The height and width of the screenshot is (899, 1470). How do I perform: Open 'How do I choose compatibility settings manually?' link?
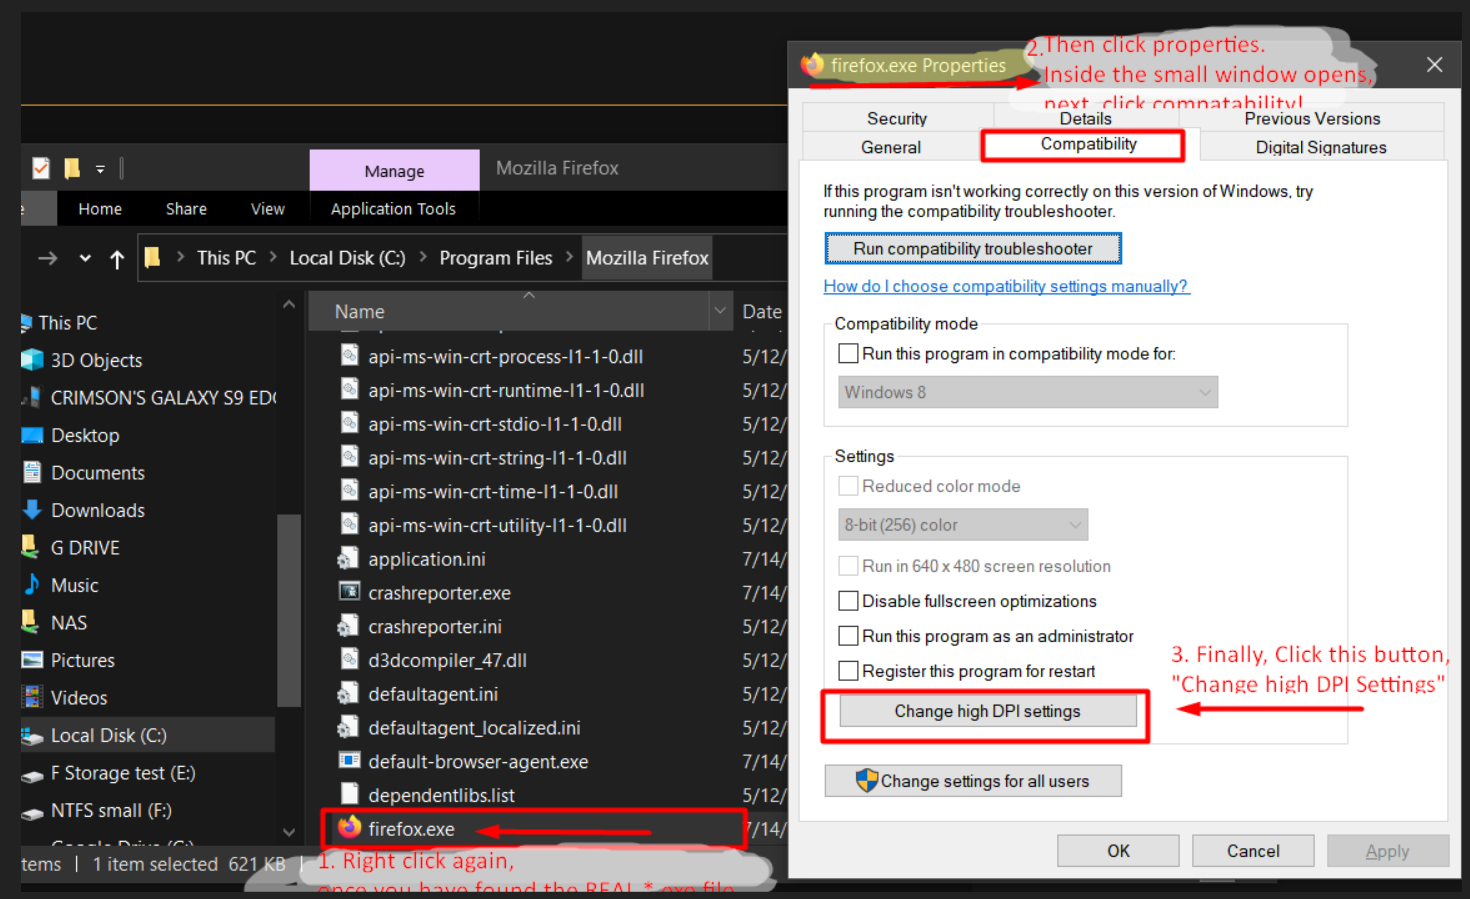[1005, 286]
